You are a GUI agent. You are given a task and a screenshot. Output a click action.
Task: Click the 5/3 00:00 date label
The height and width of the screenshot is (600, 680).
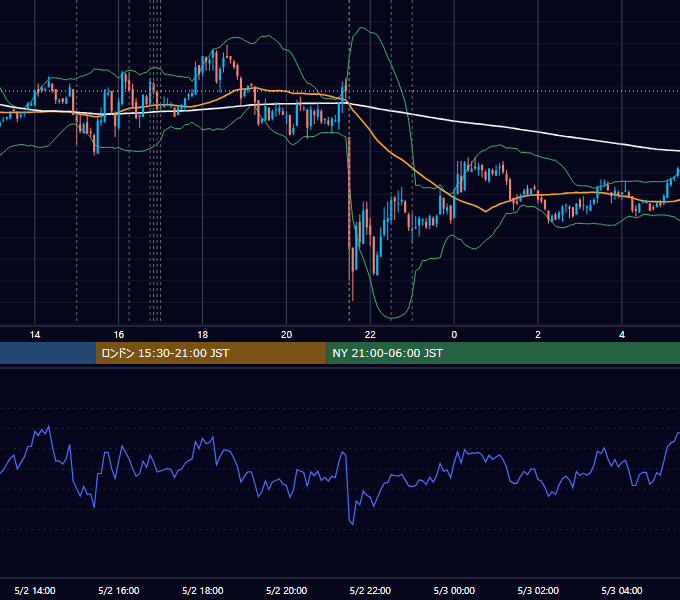[x=454, y=590]
